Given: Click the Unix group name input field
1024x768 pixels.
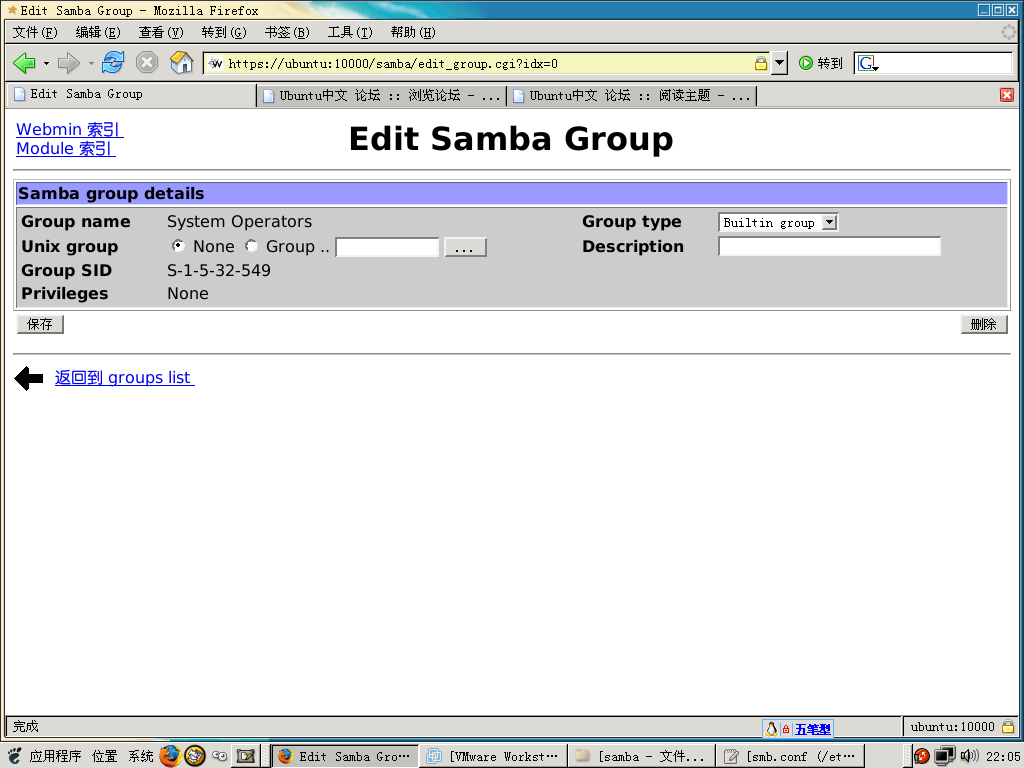Looking at the screenshot, I should [387, 247].
